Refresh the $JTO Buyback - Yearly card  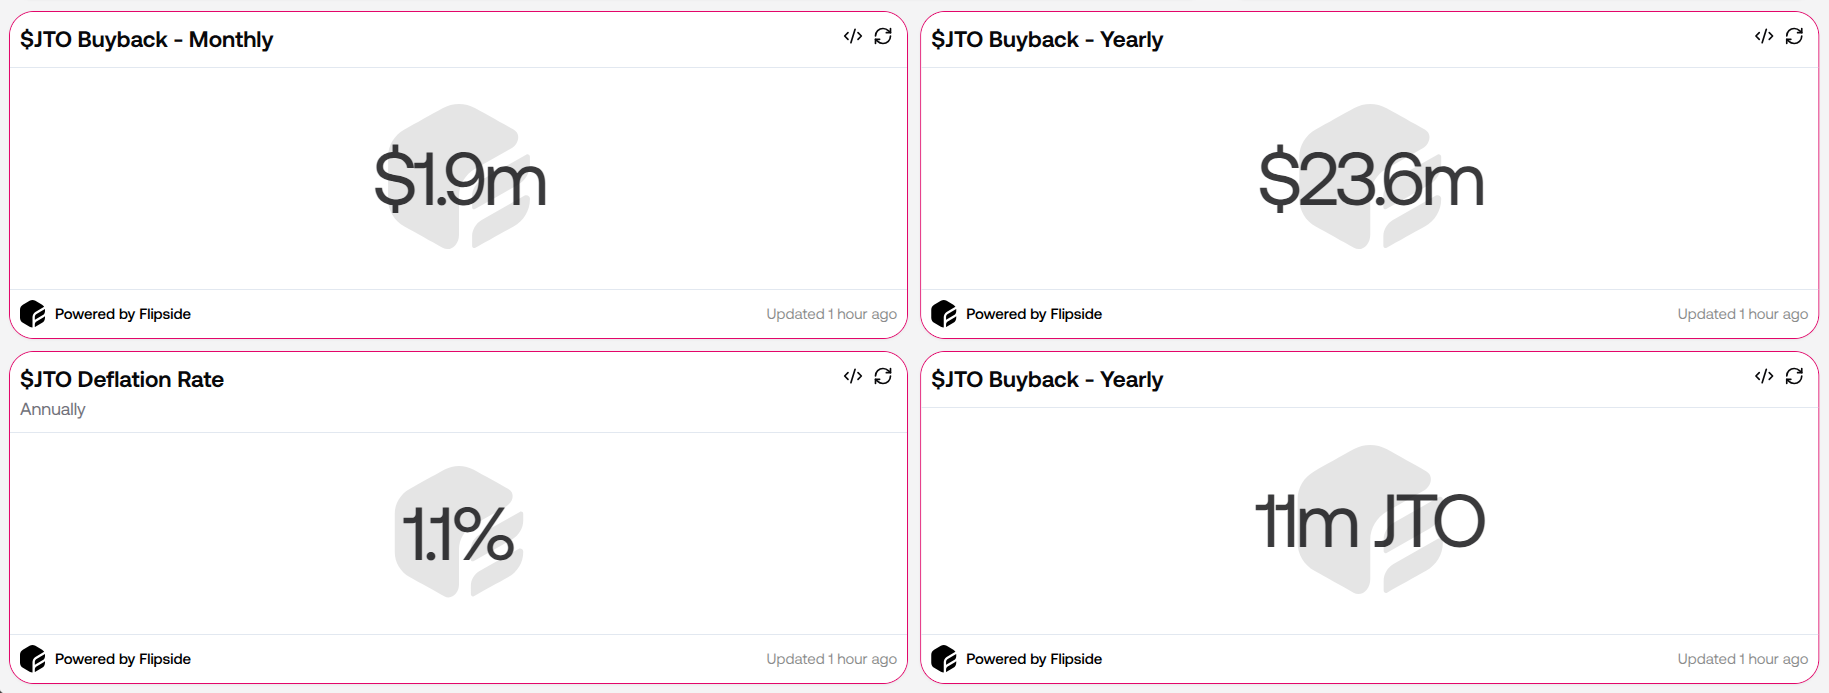pos(1793,36)
